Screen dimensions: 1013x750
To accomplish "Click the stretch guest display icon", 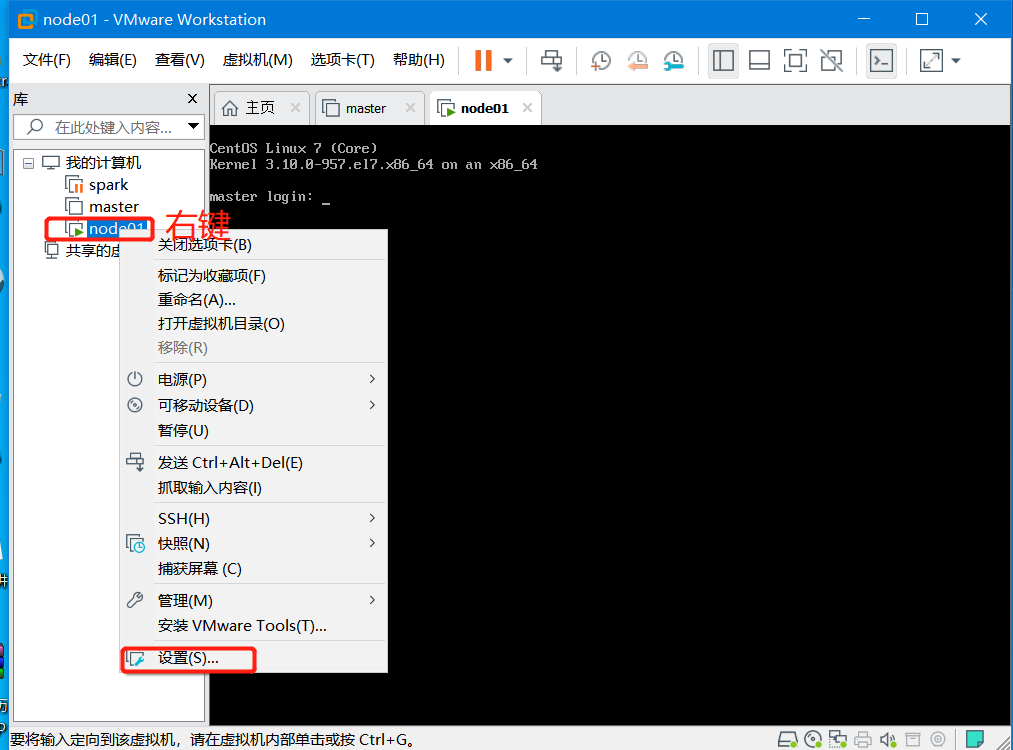I will pos(931,61).
